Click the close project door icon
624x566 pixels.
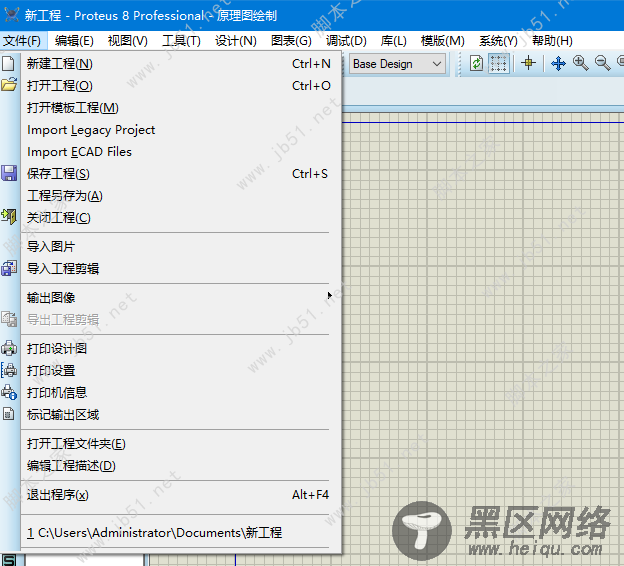coord(9,217)
